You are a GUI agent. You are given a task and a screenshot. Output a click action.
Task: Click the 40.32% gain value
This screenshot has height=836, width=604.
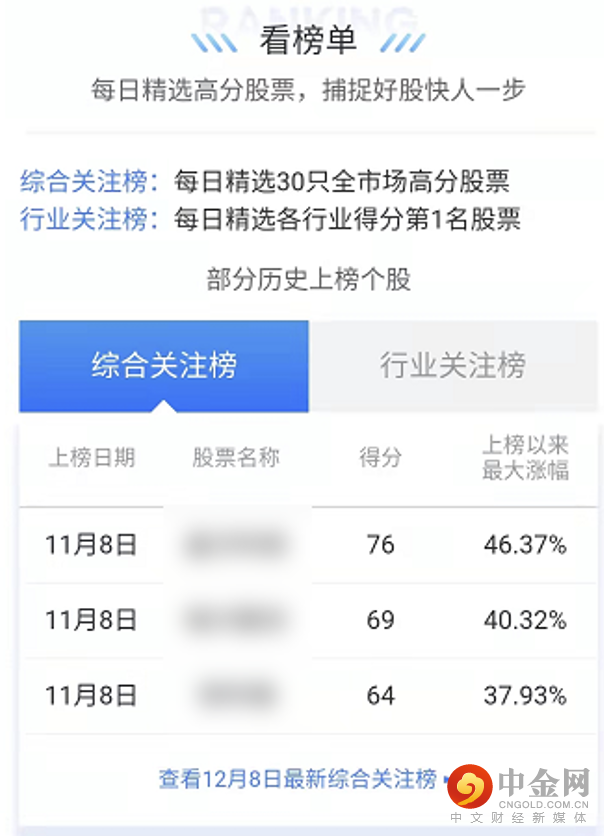pos(525,620)
